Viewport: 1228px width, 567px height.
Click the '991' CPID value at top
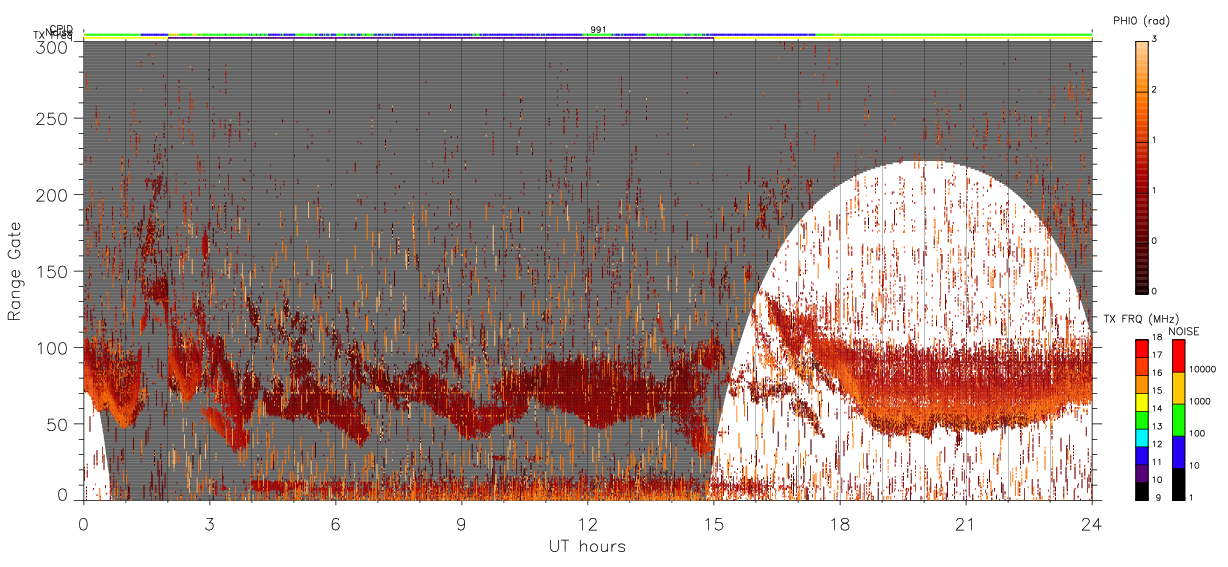(597, 29)
